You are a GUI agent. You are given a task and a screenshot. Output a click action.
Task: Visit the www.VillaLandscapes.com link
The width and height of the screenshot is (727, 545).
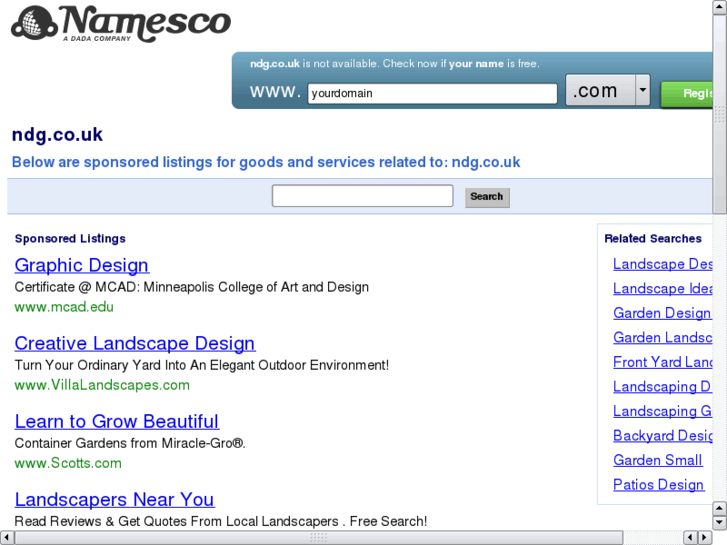(x=102, y=385)
